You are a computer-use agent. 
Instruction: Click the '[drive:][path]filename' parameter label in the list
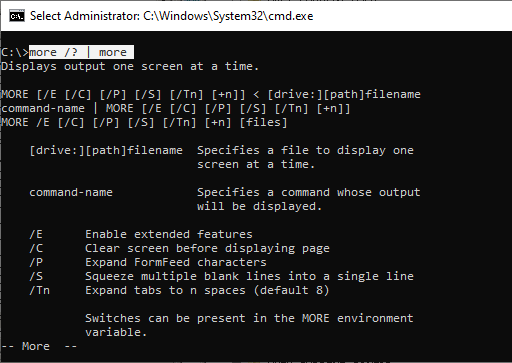point(106,150)
